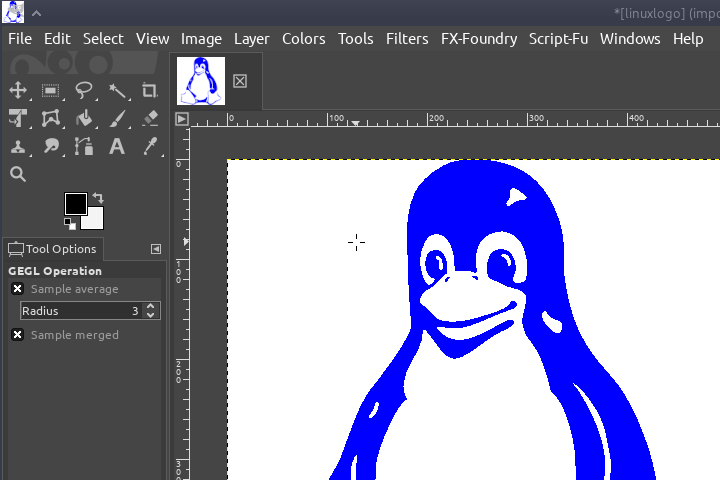Viewport: 720px width, 480px height.
Task: Select the Bucket Fill tool
Action: [x=84, y=118]
